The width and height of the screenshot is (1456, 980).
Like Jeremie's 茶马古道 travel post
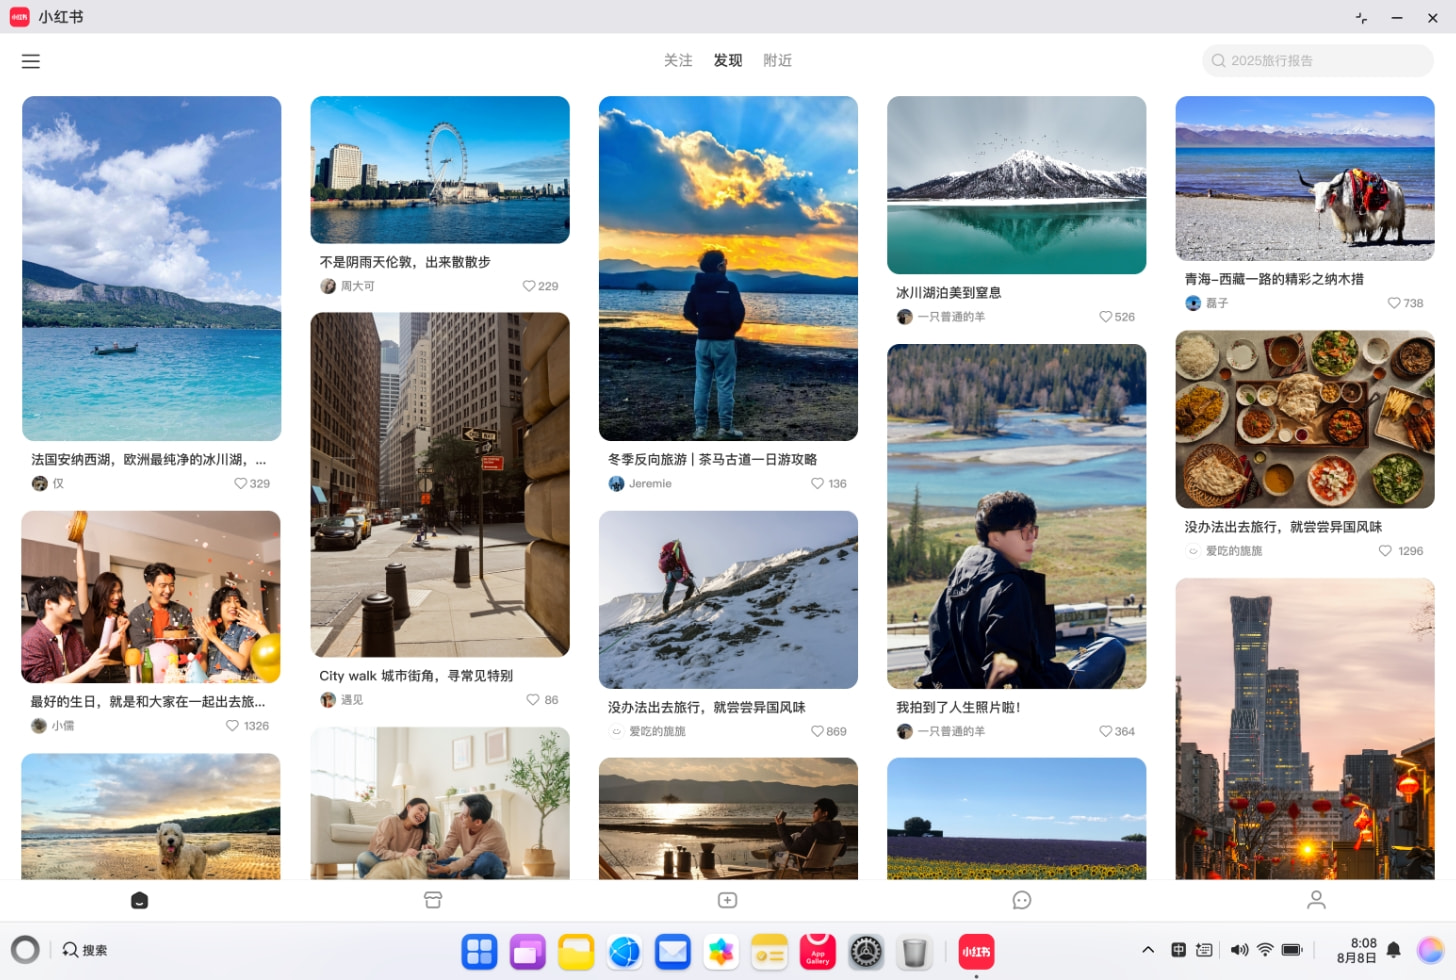(x=816, y=483)
